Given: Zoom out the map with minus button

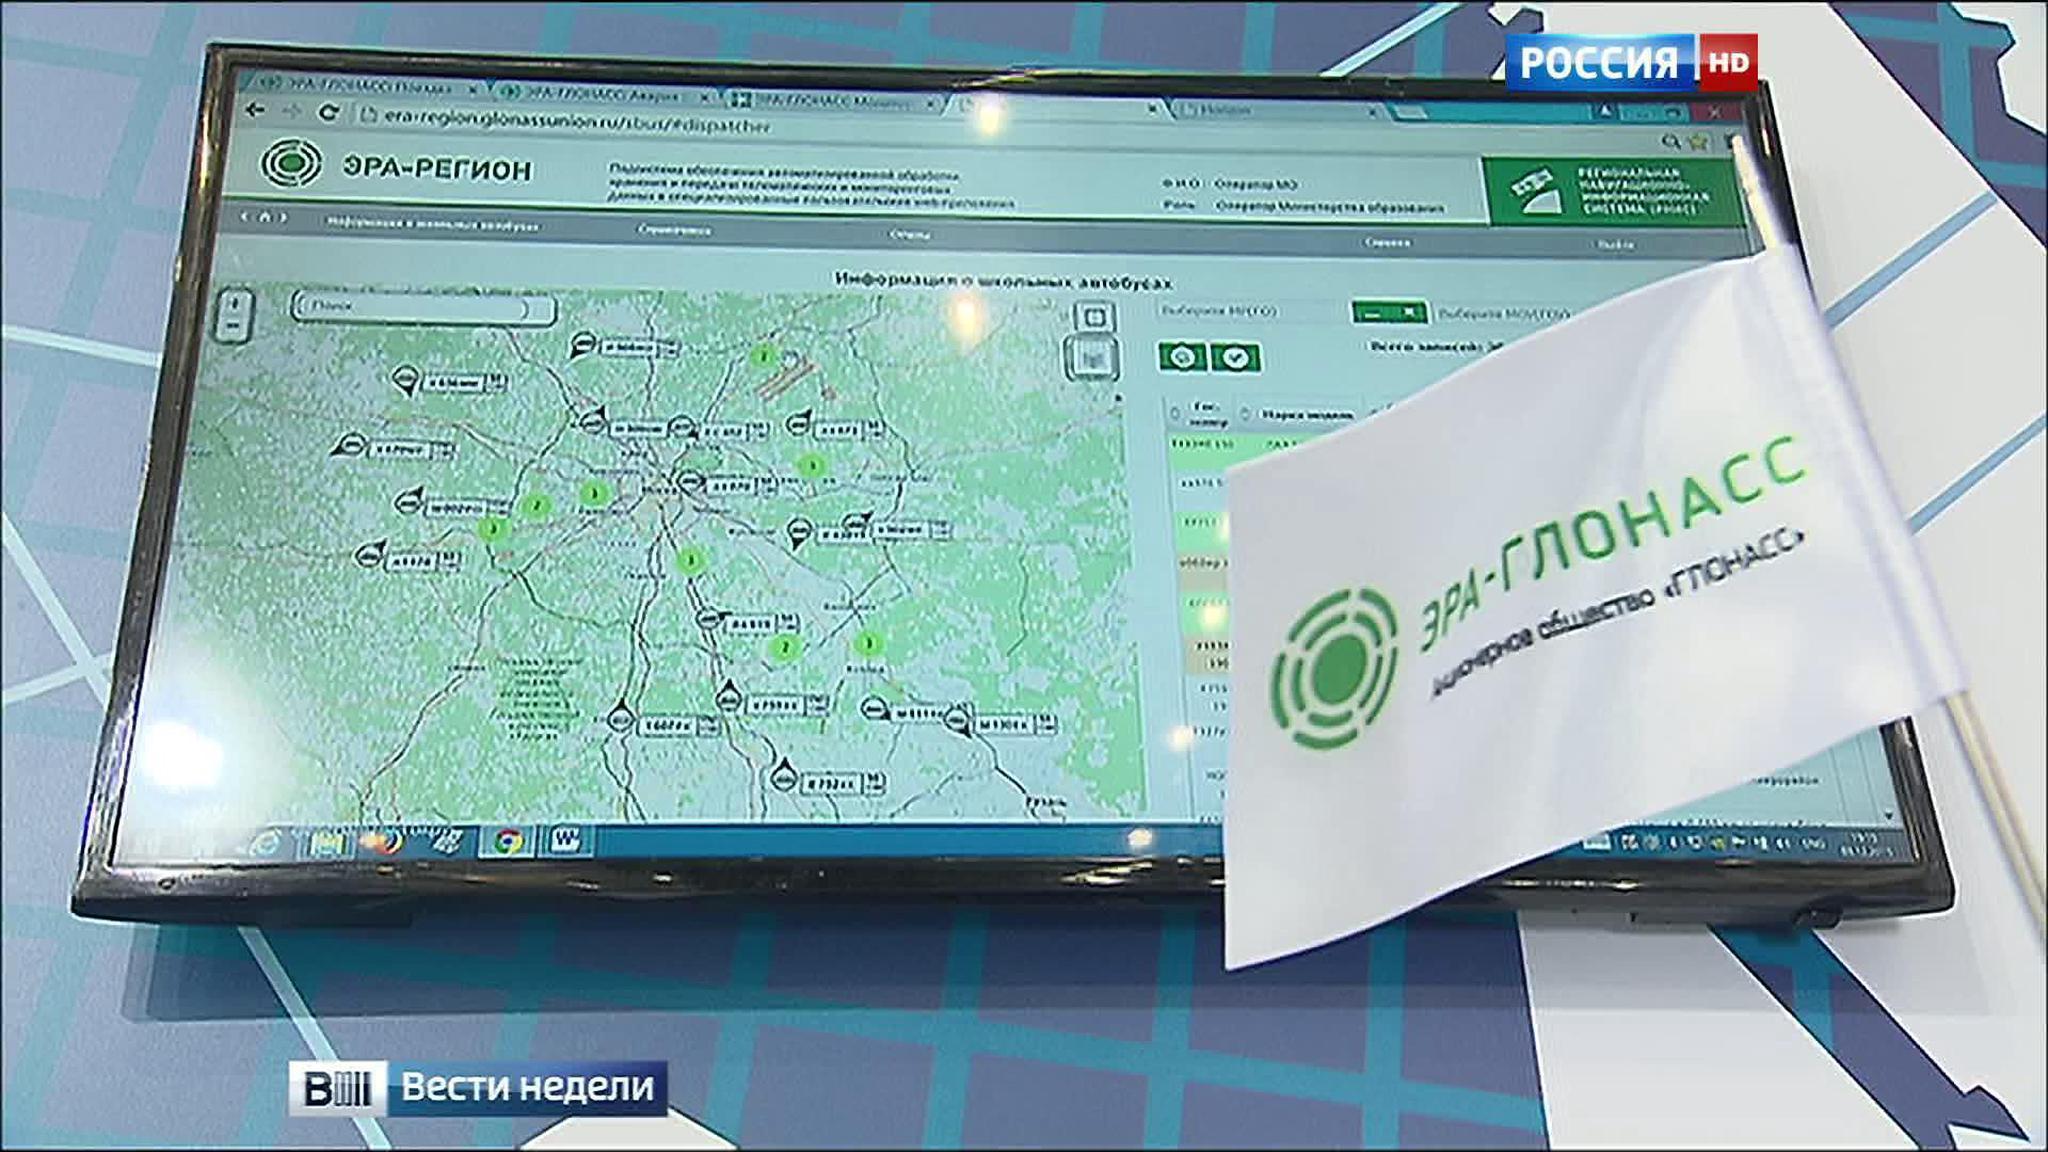Looking at the screenshot, I should pos(234,327).
